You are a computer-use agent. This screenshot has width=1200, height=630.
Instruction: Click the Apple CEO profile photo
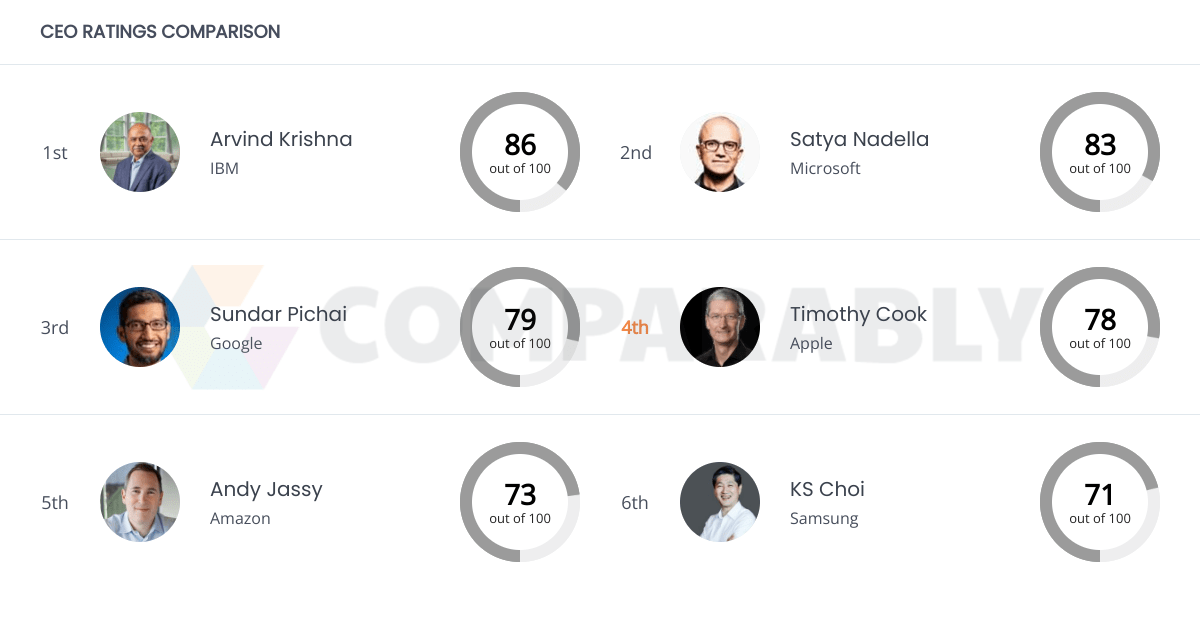pyautogui.click(x=720, y=327)
